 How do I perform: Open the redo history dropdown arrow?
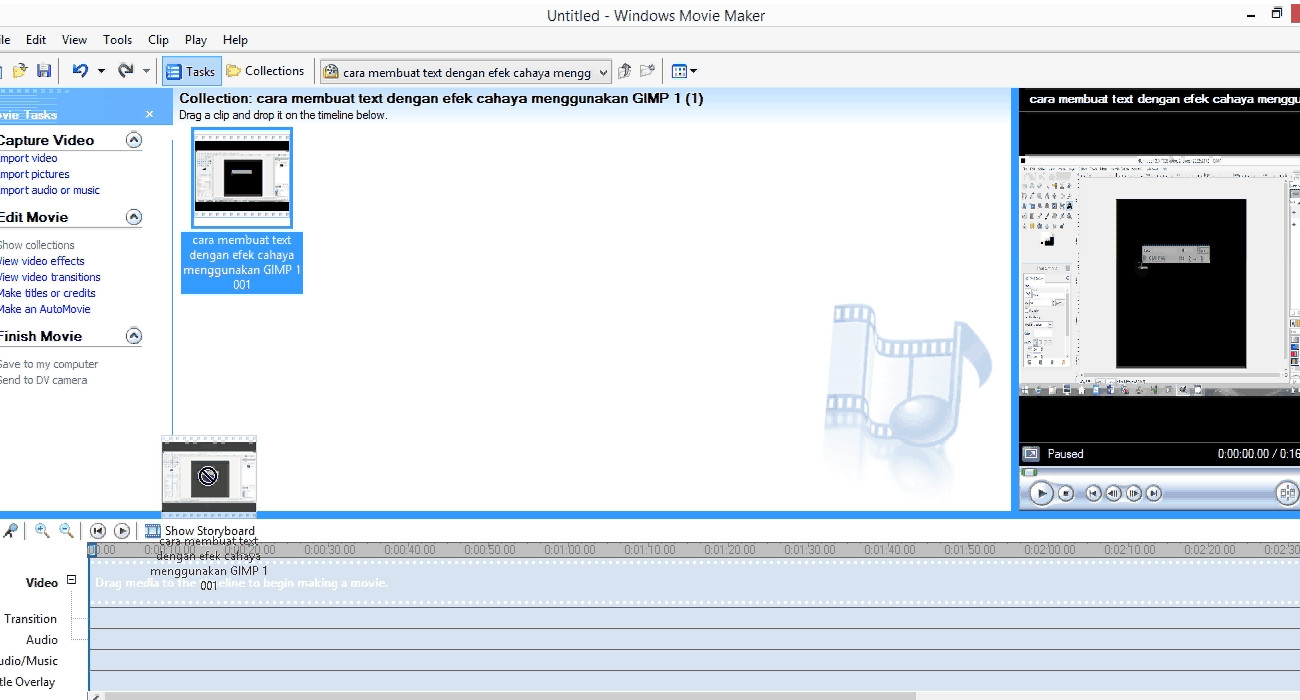[x=146, y=71]
